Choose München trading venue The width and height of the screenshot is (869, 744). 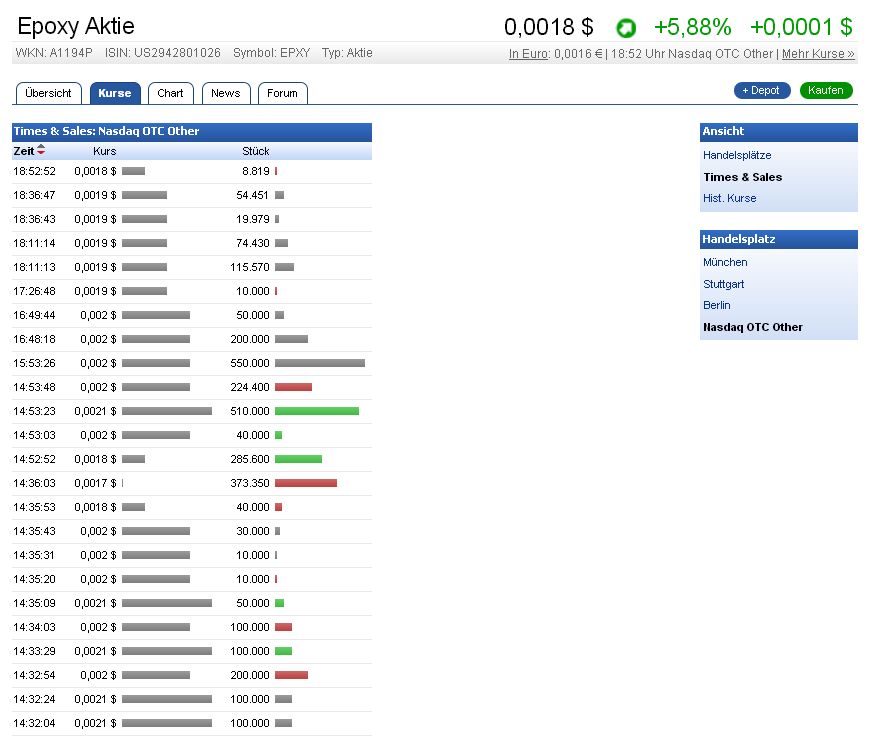pyautogui.click(x=725, y=262)
